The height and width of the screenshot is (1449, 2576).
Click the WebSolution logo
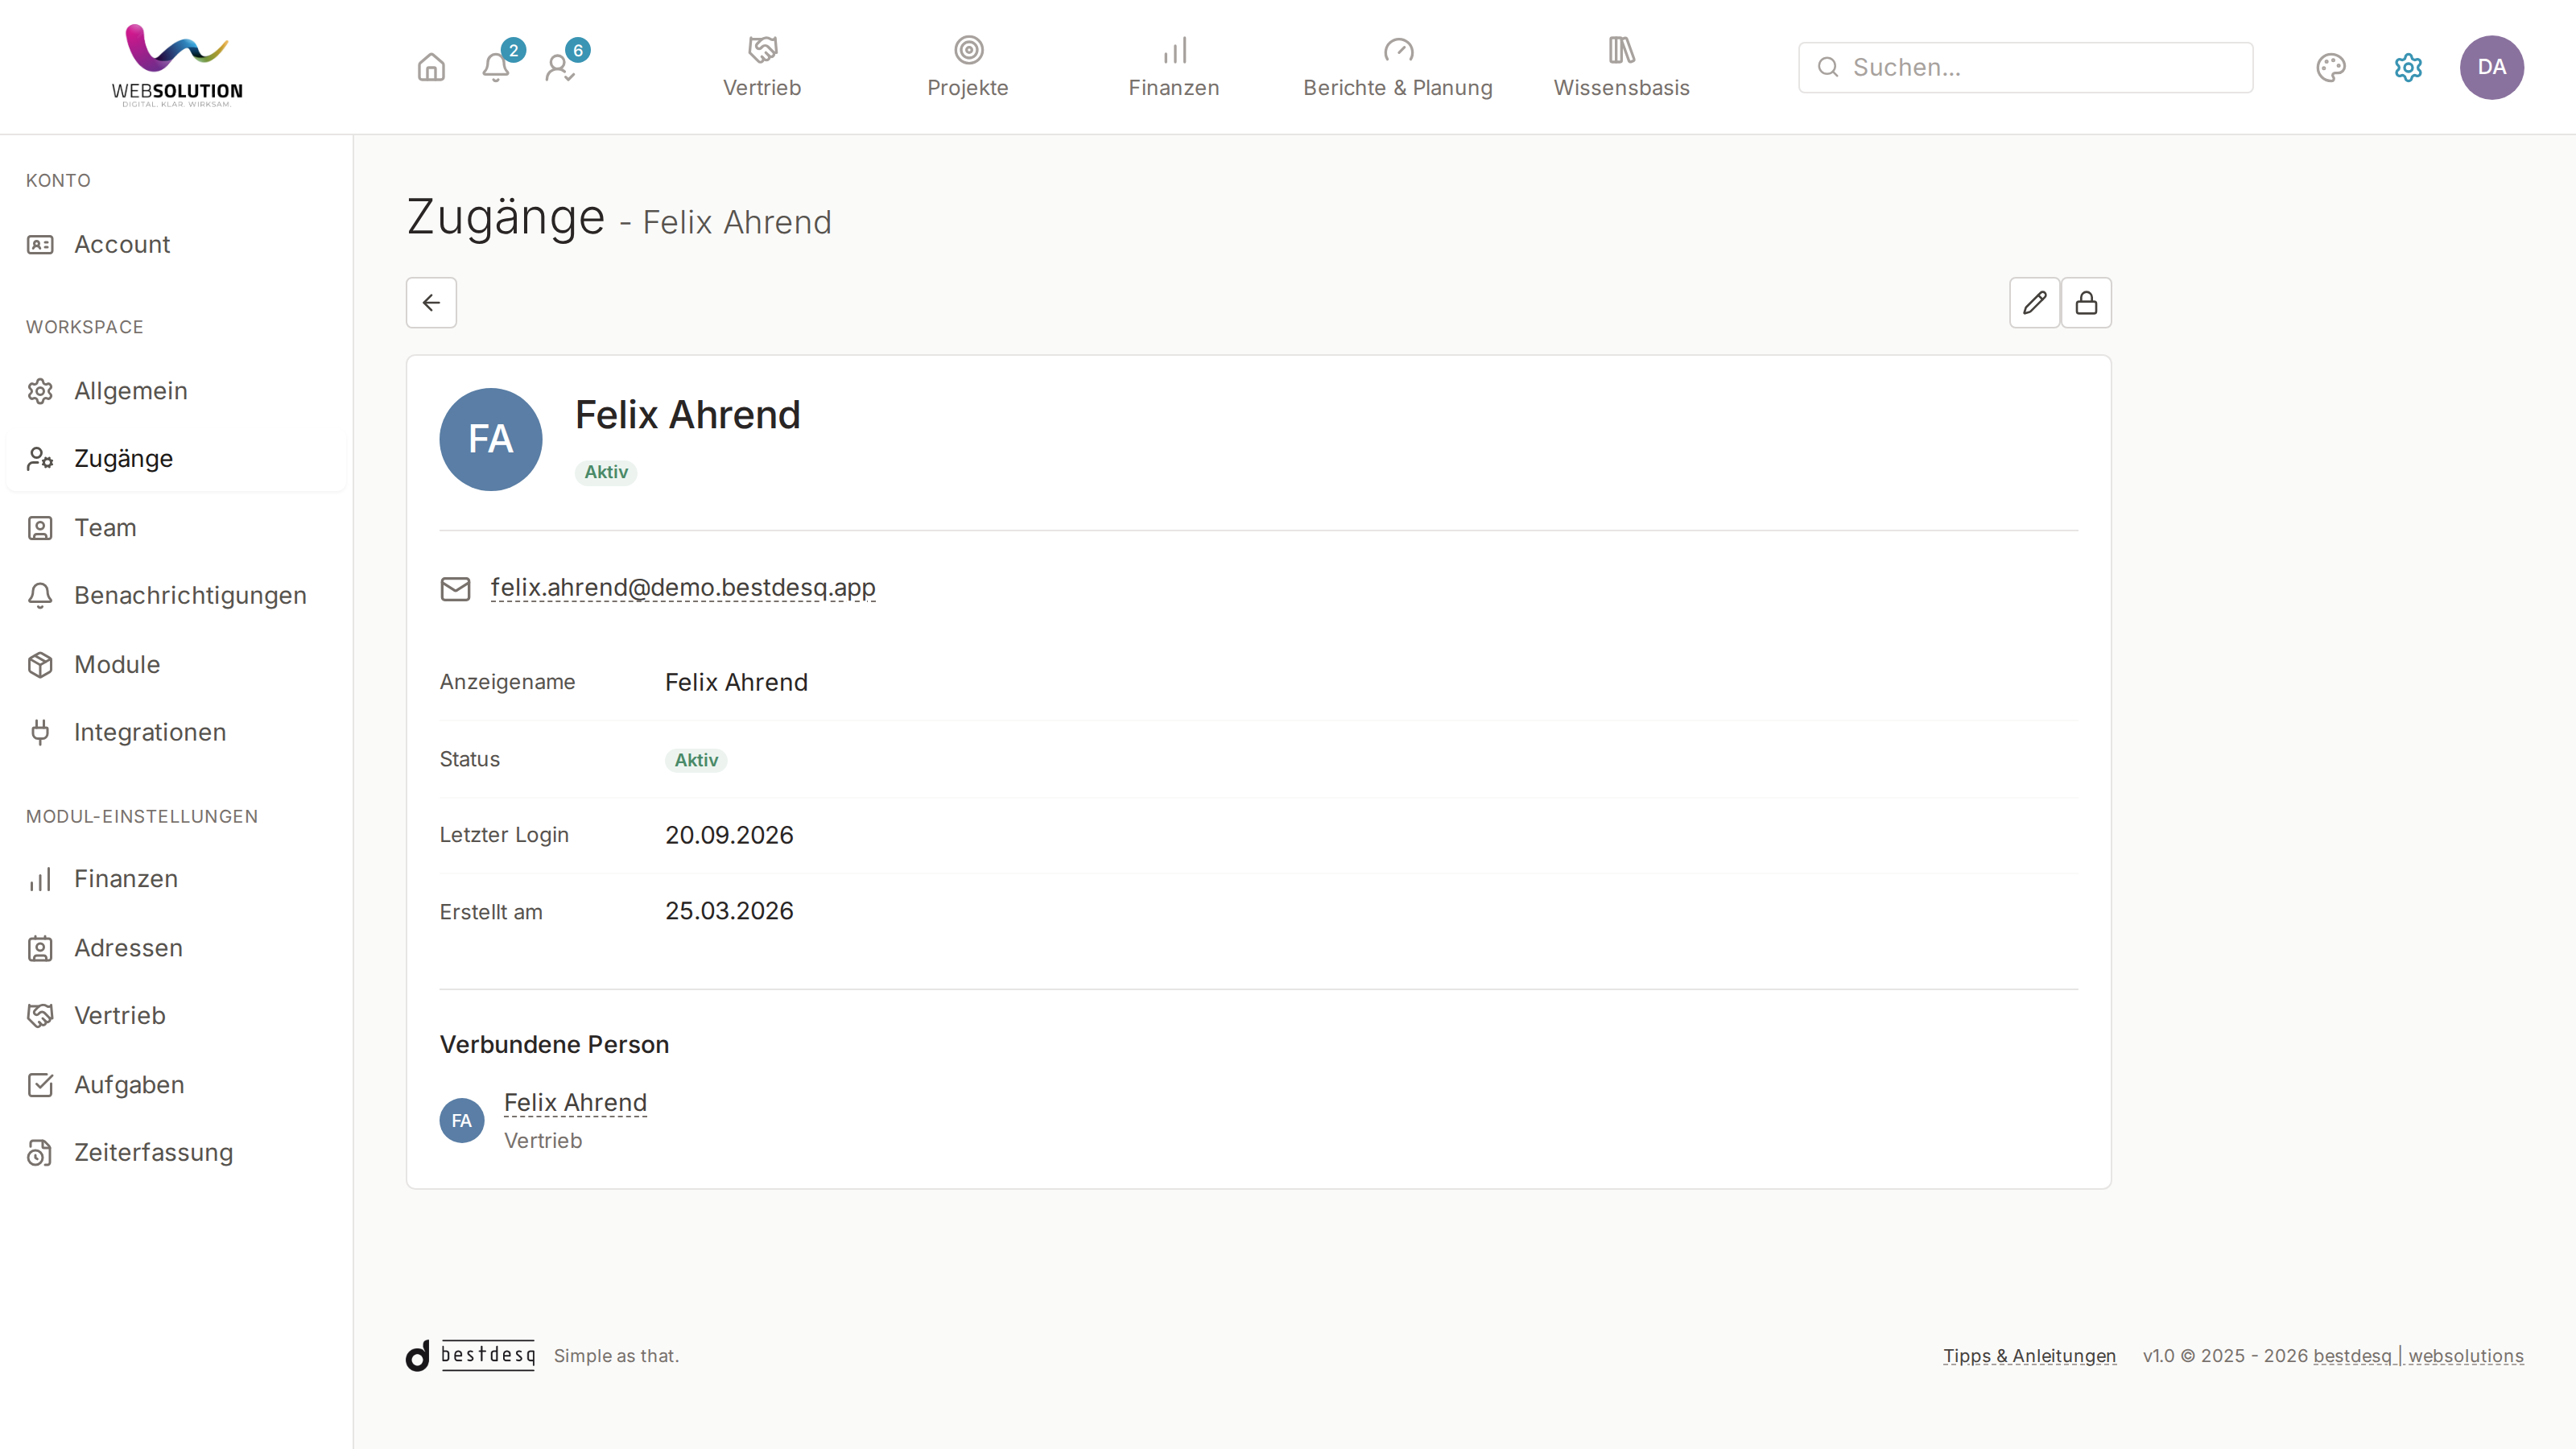tap(177, 66)
